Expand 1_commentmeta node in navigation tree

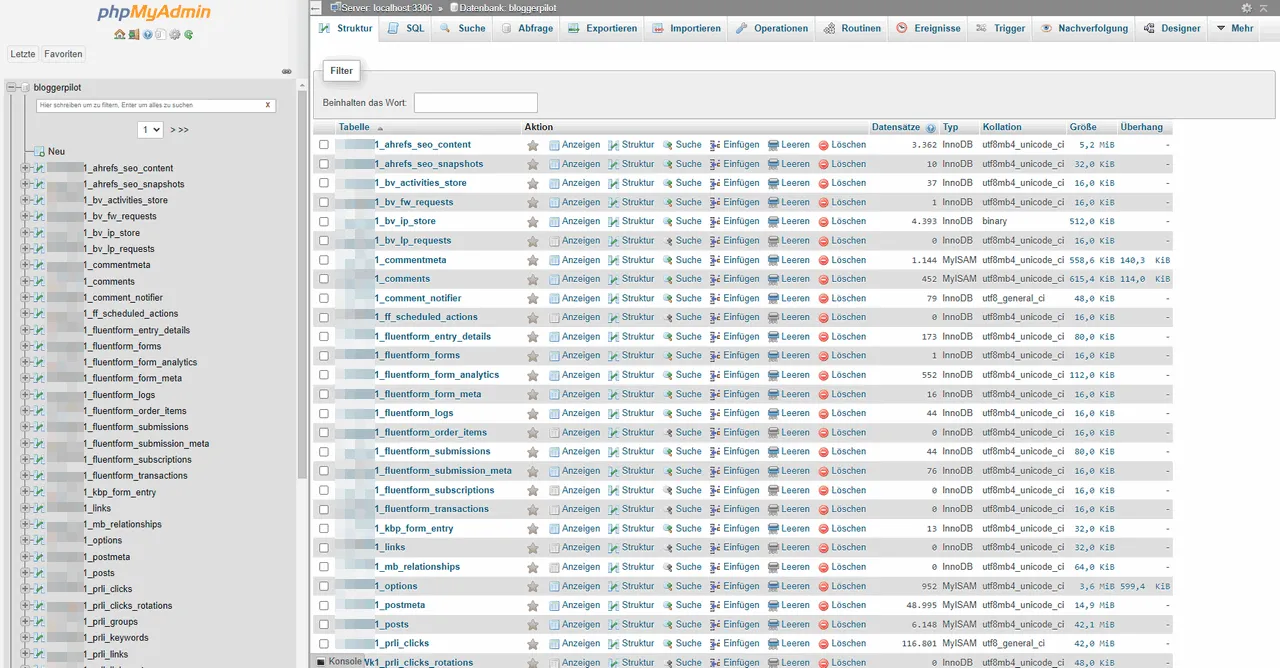(25, 265)
